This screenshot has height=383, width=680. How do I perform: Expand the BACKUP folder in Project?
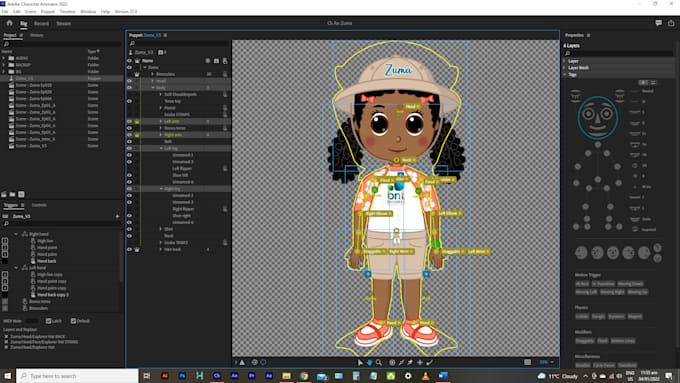4,65
